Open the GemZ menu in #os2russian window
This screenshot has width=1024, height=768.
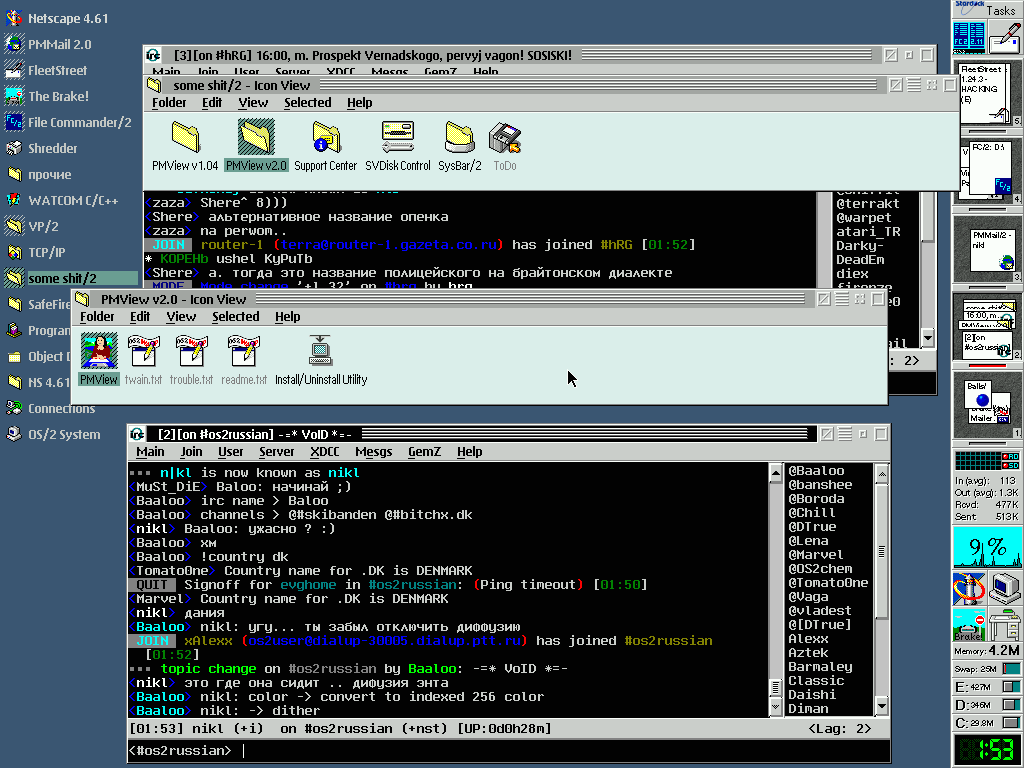pos(424,452)
